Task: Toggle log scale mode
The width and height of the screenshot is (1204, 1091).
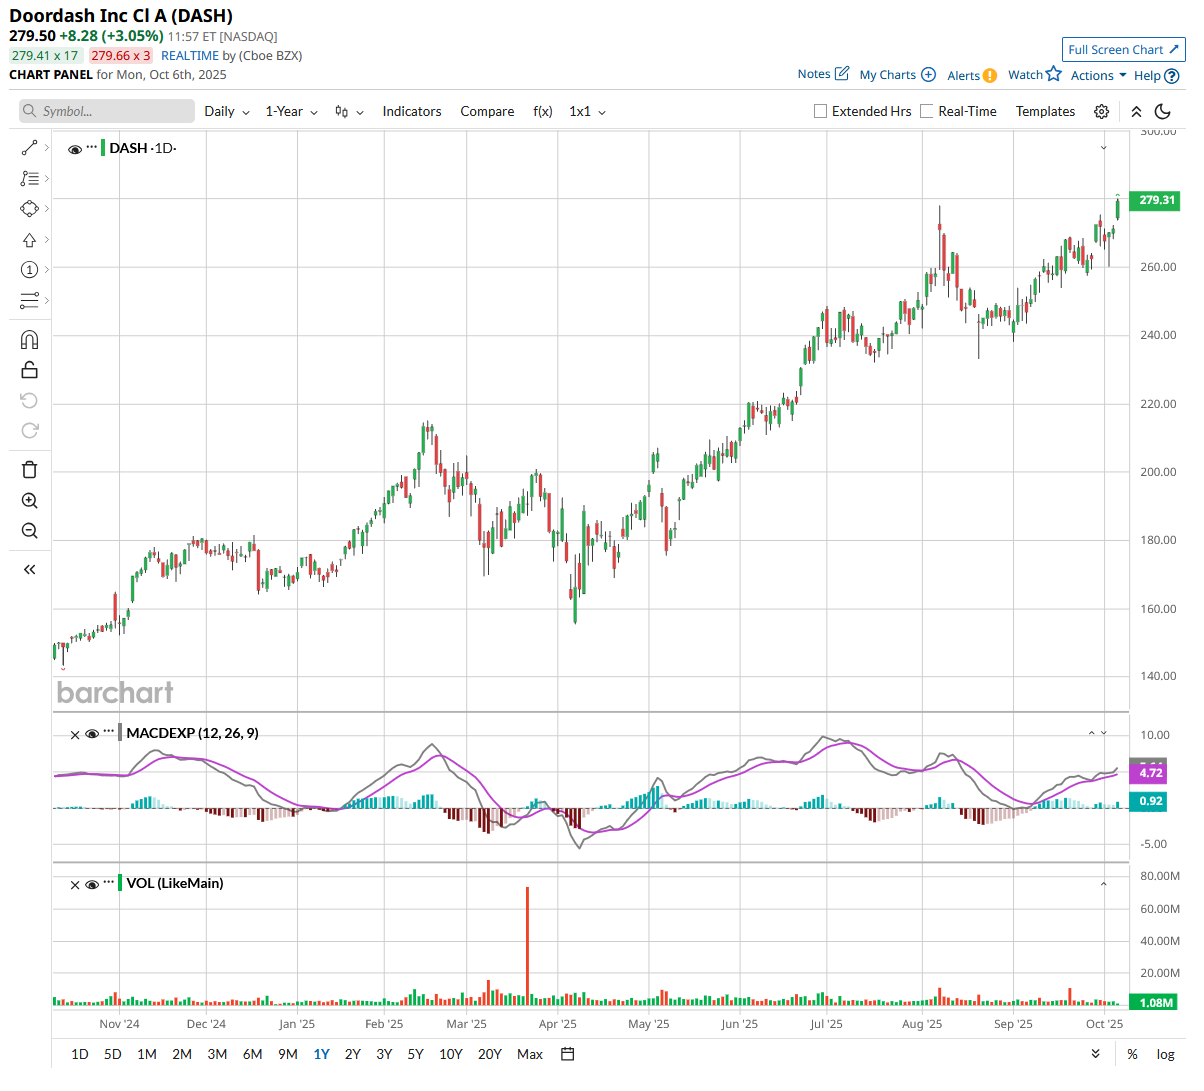Action: click(1166, 1054)
